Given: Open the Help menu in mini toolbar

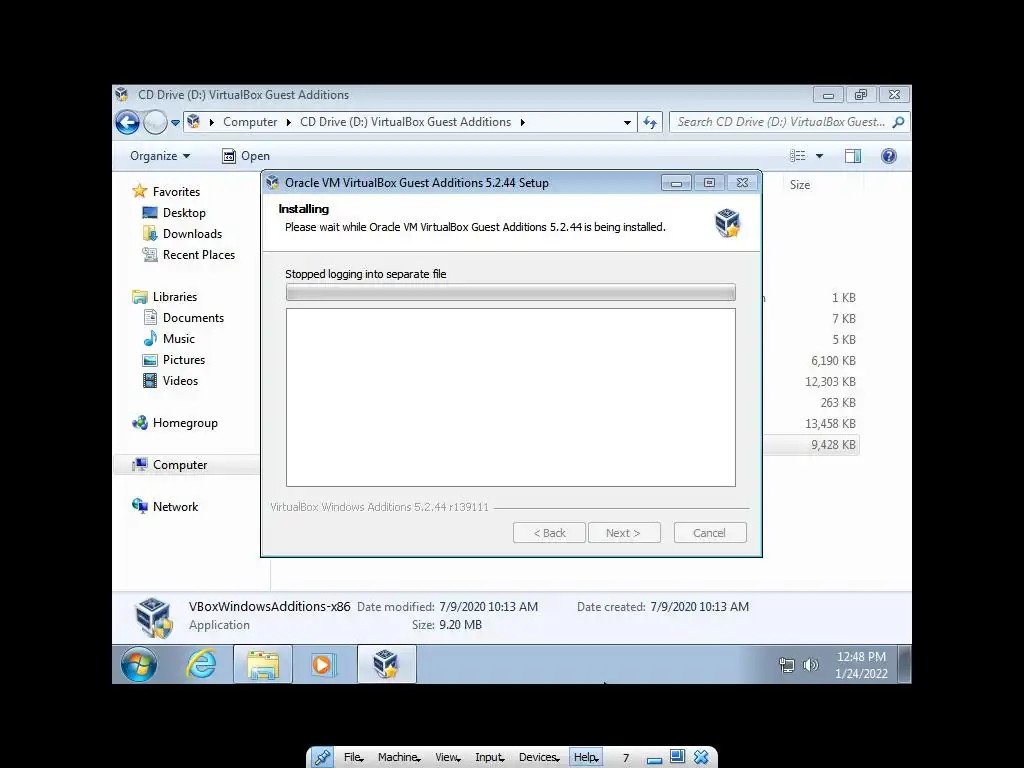Looking at the screenshot, I should pyautogui.click(x=586, y=757).
